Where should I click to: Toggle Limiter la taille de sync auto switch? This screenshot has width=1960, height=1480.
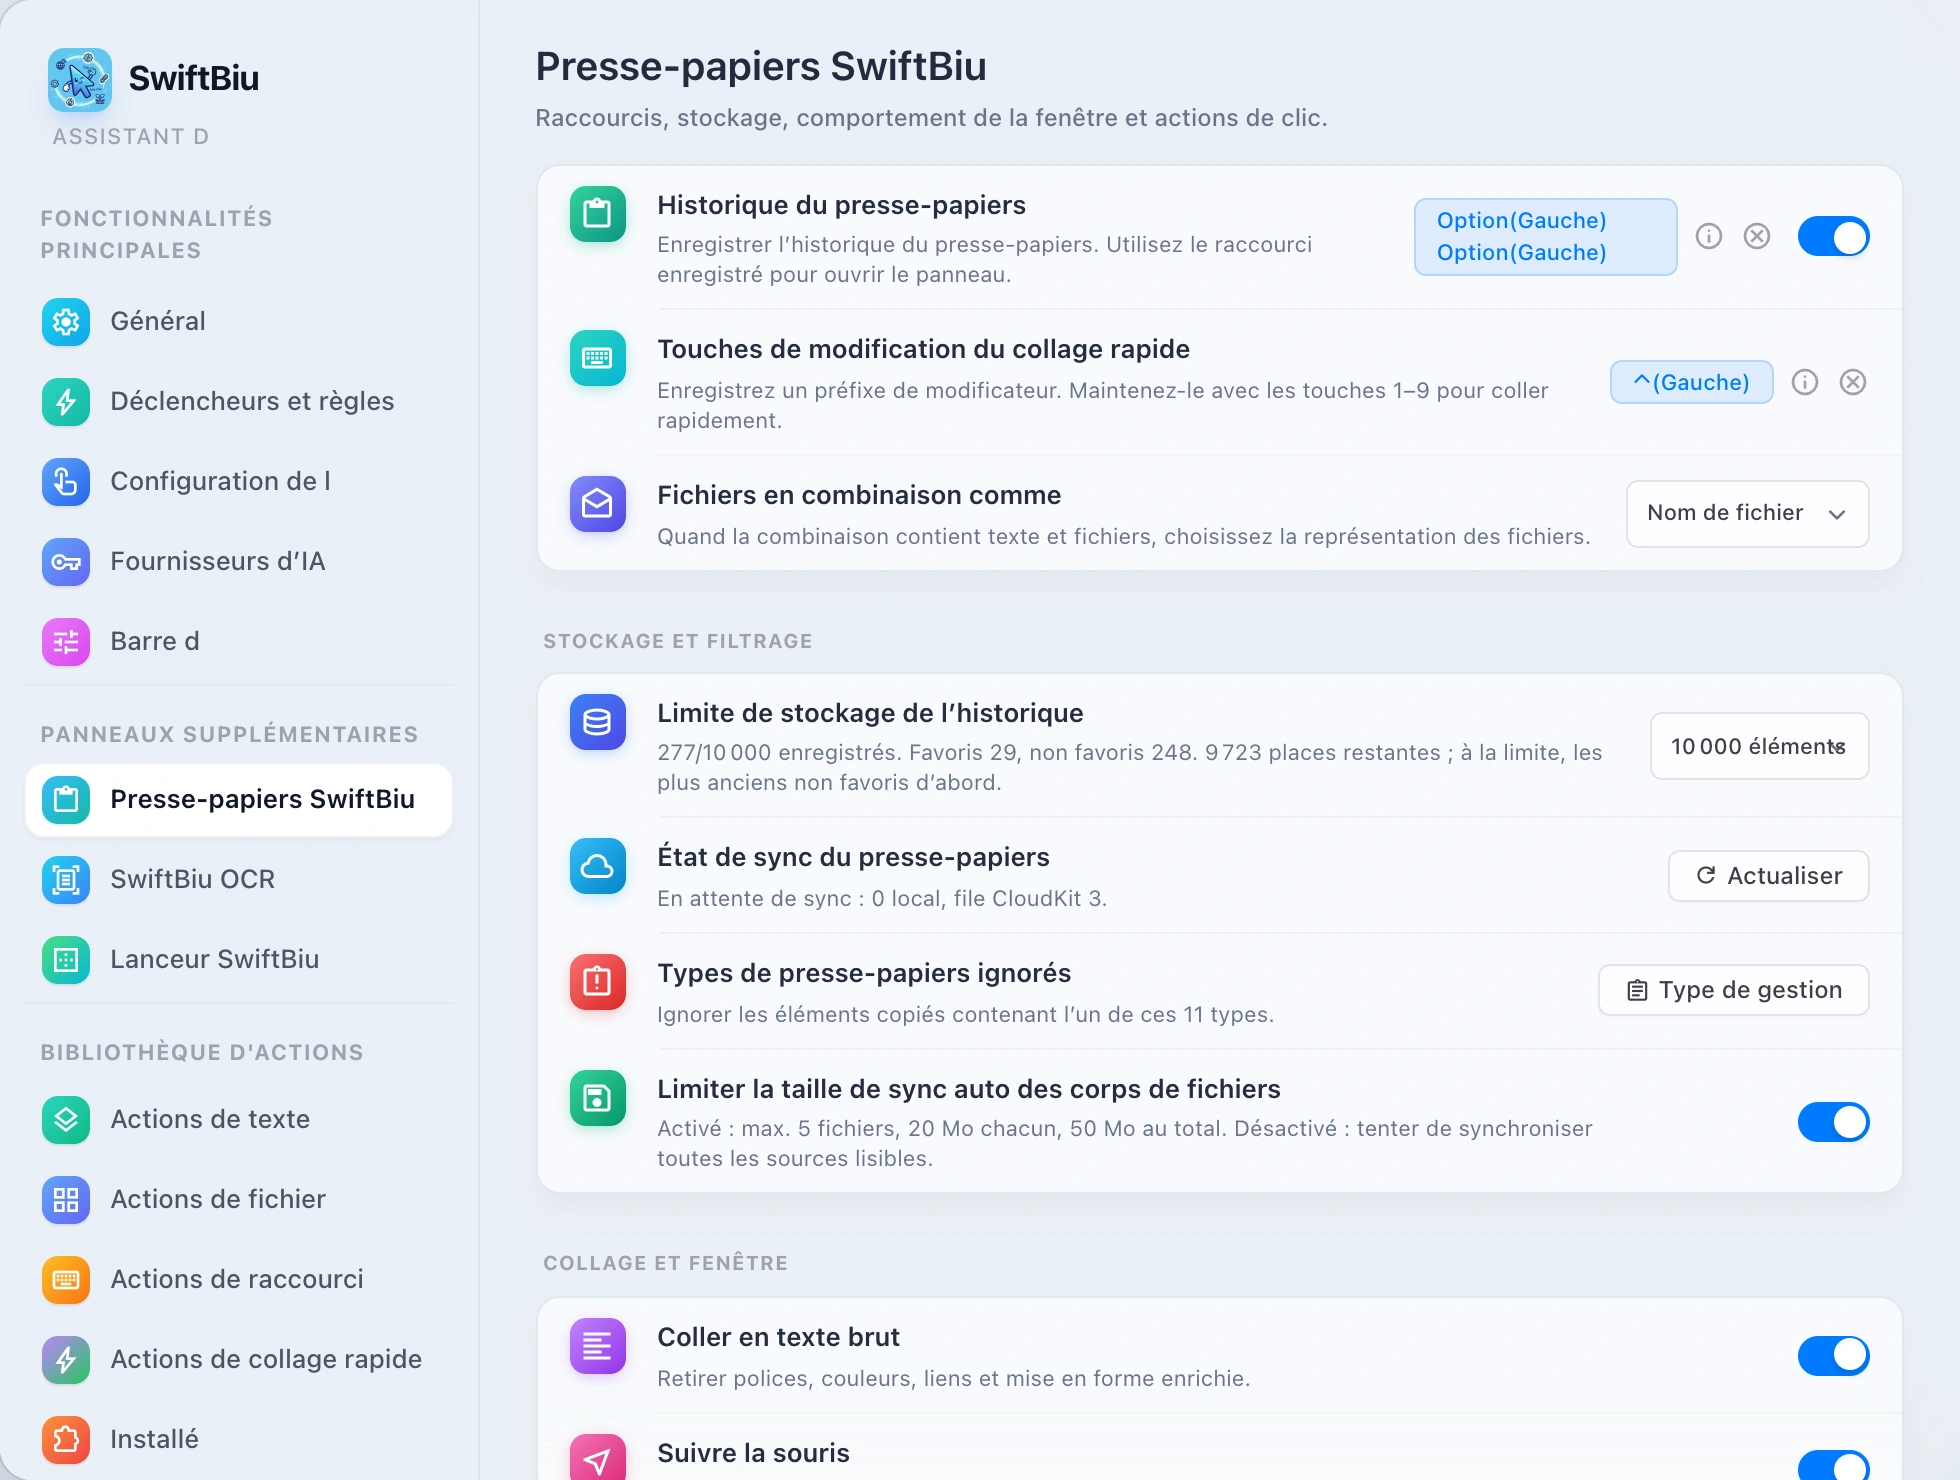point(1834,1123)
